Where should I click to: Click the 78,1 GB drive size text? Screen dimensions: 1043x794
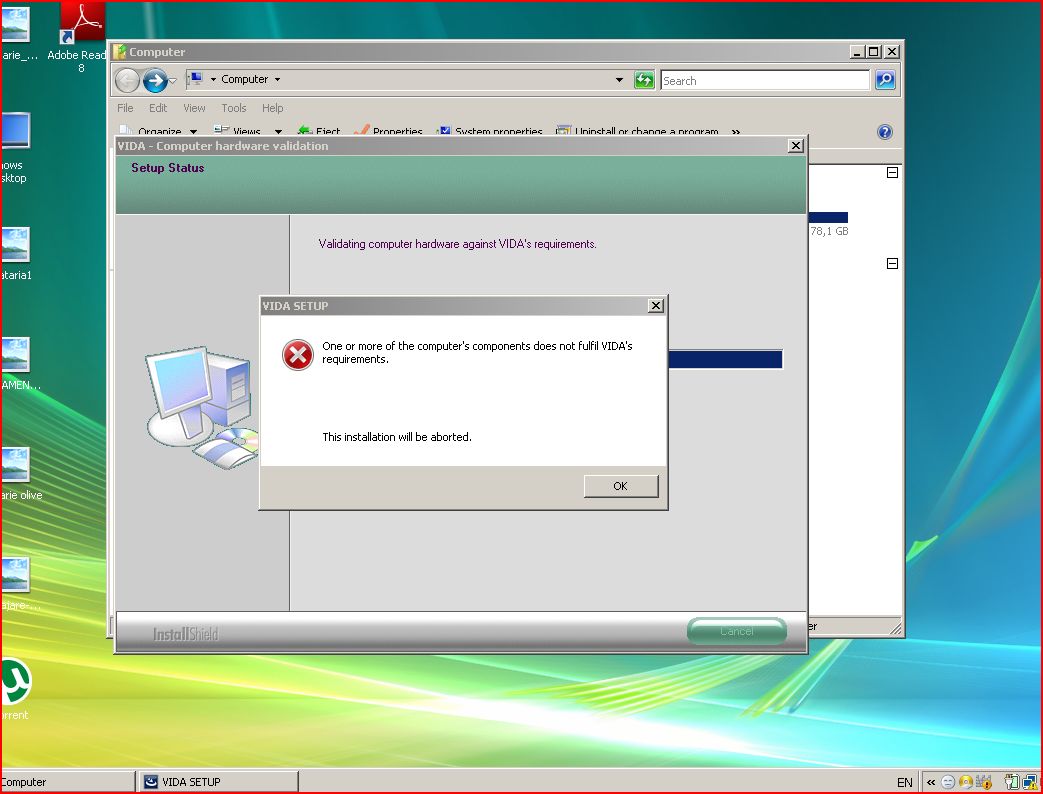point(829,231)
